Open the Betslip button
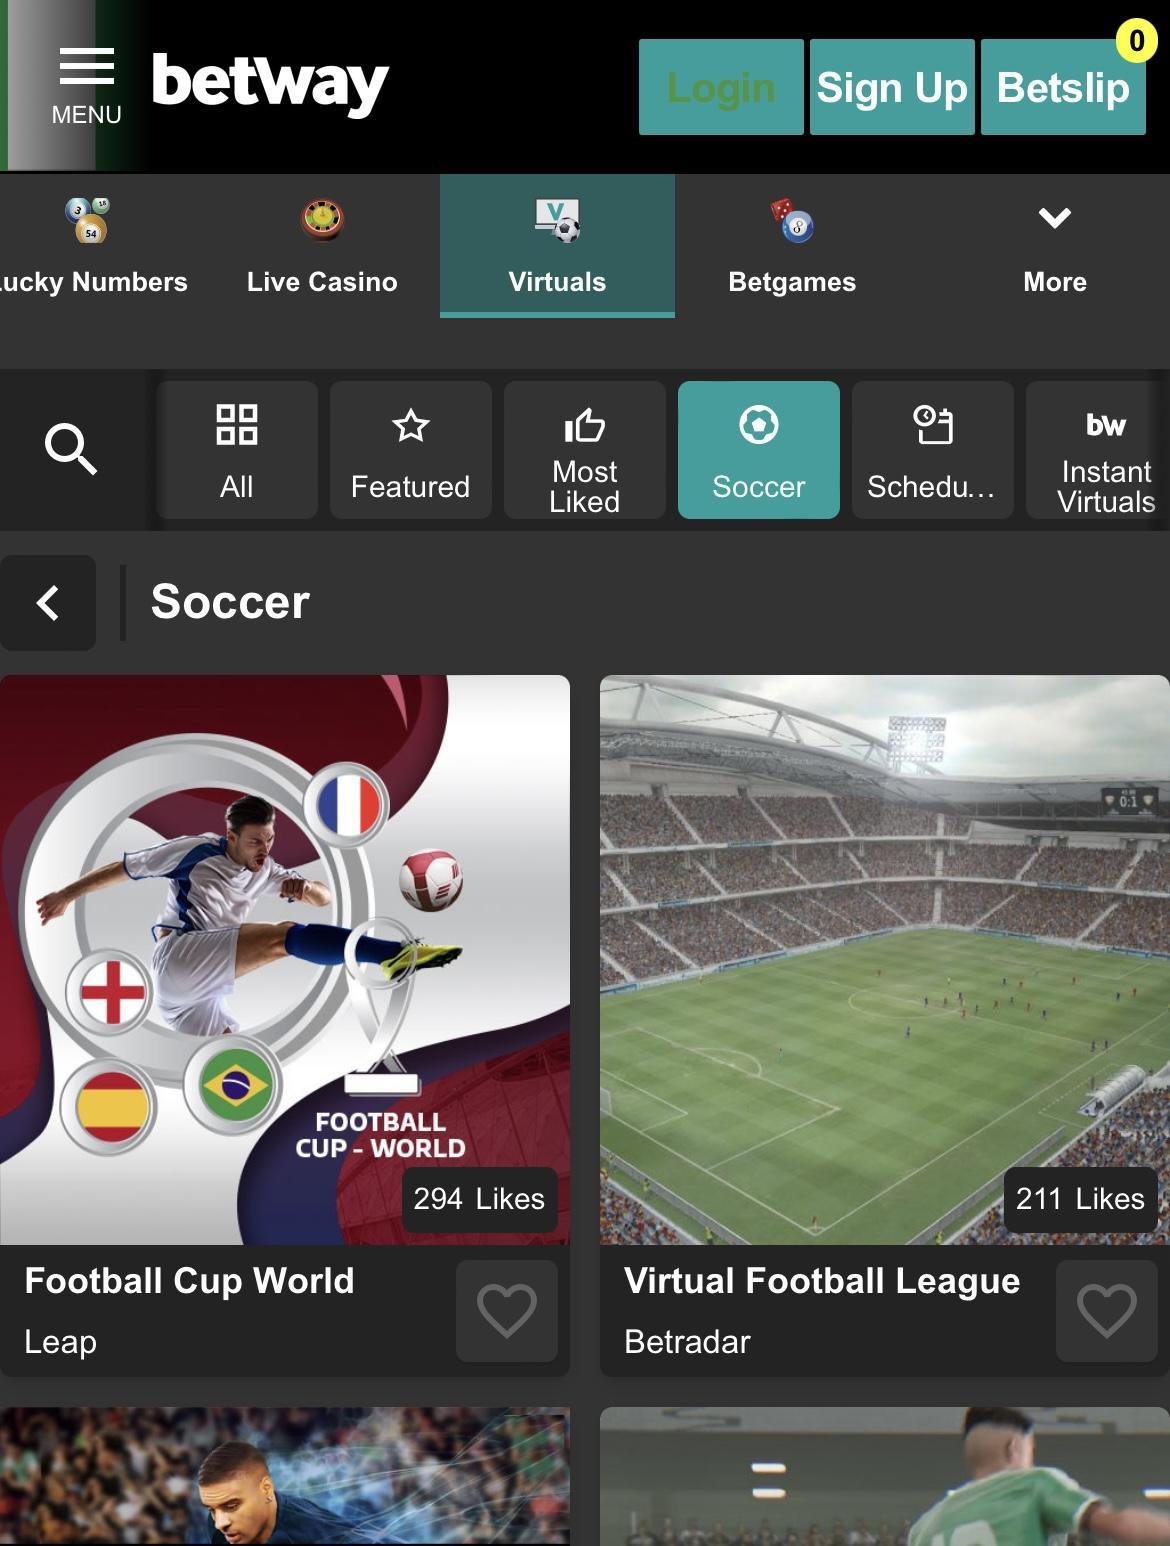This screenshot has height=1546, width=1170. 1063,87
